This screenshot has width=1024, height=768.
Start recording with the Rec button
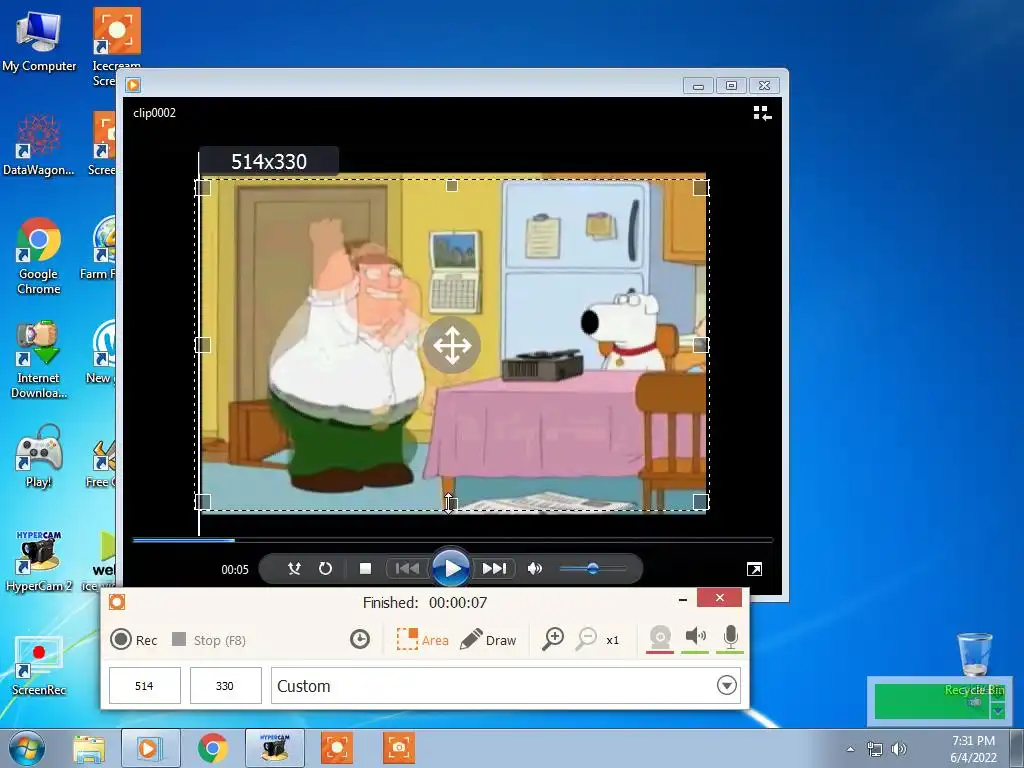134,639
